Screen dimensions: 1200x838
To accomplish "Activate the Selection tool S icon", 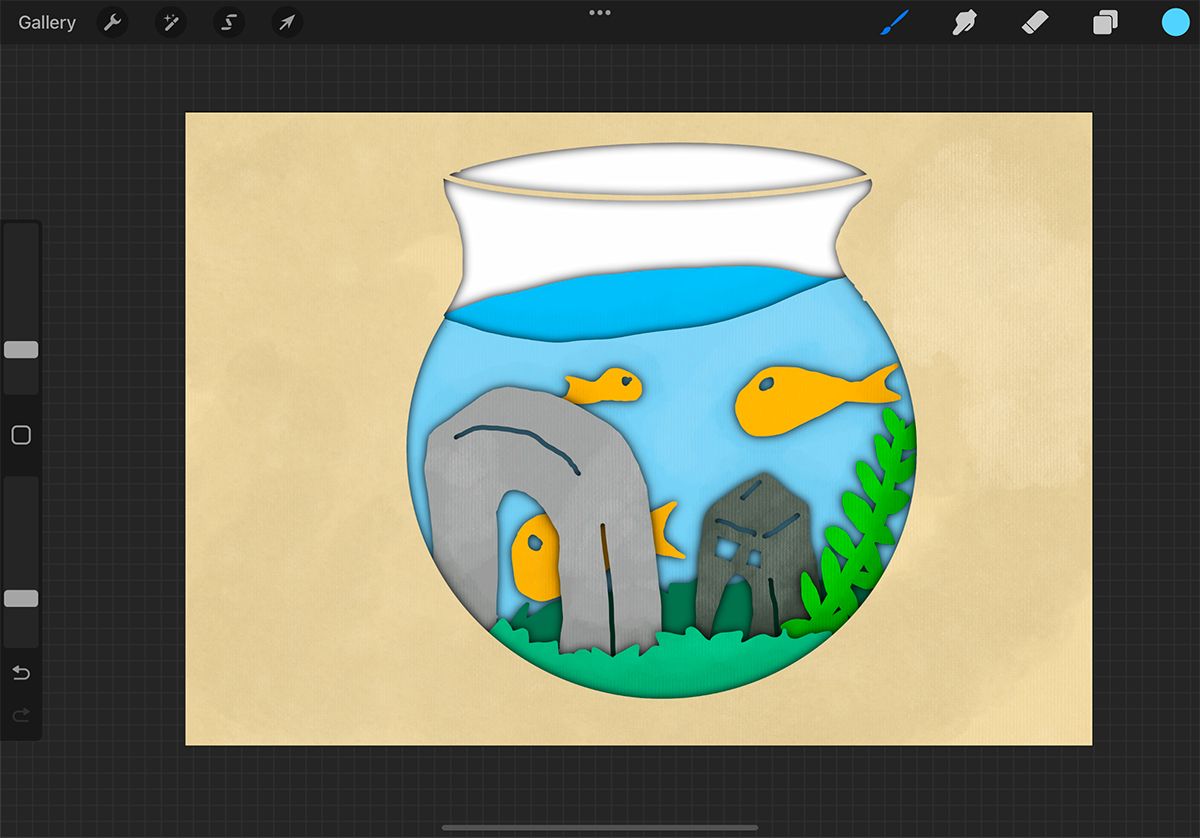I will (x=228, y=22).
